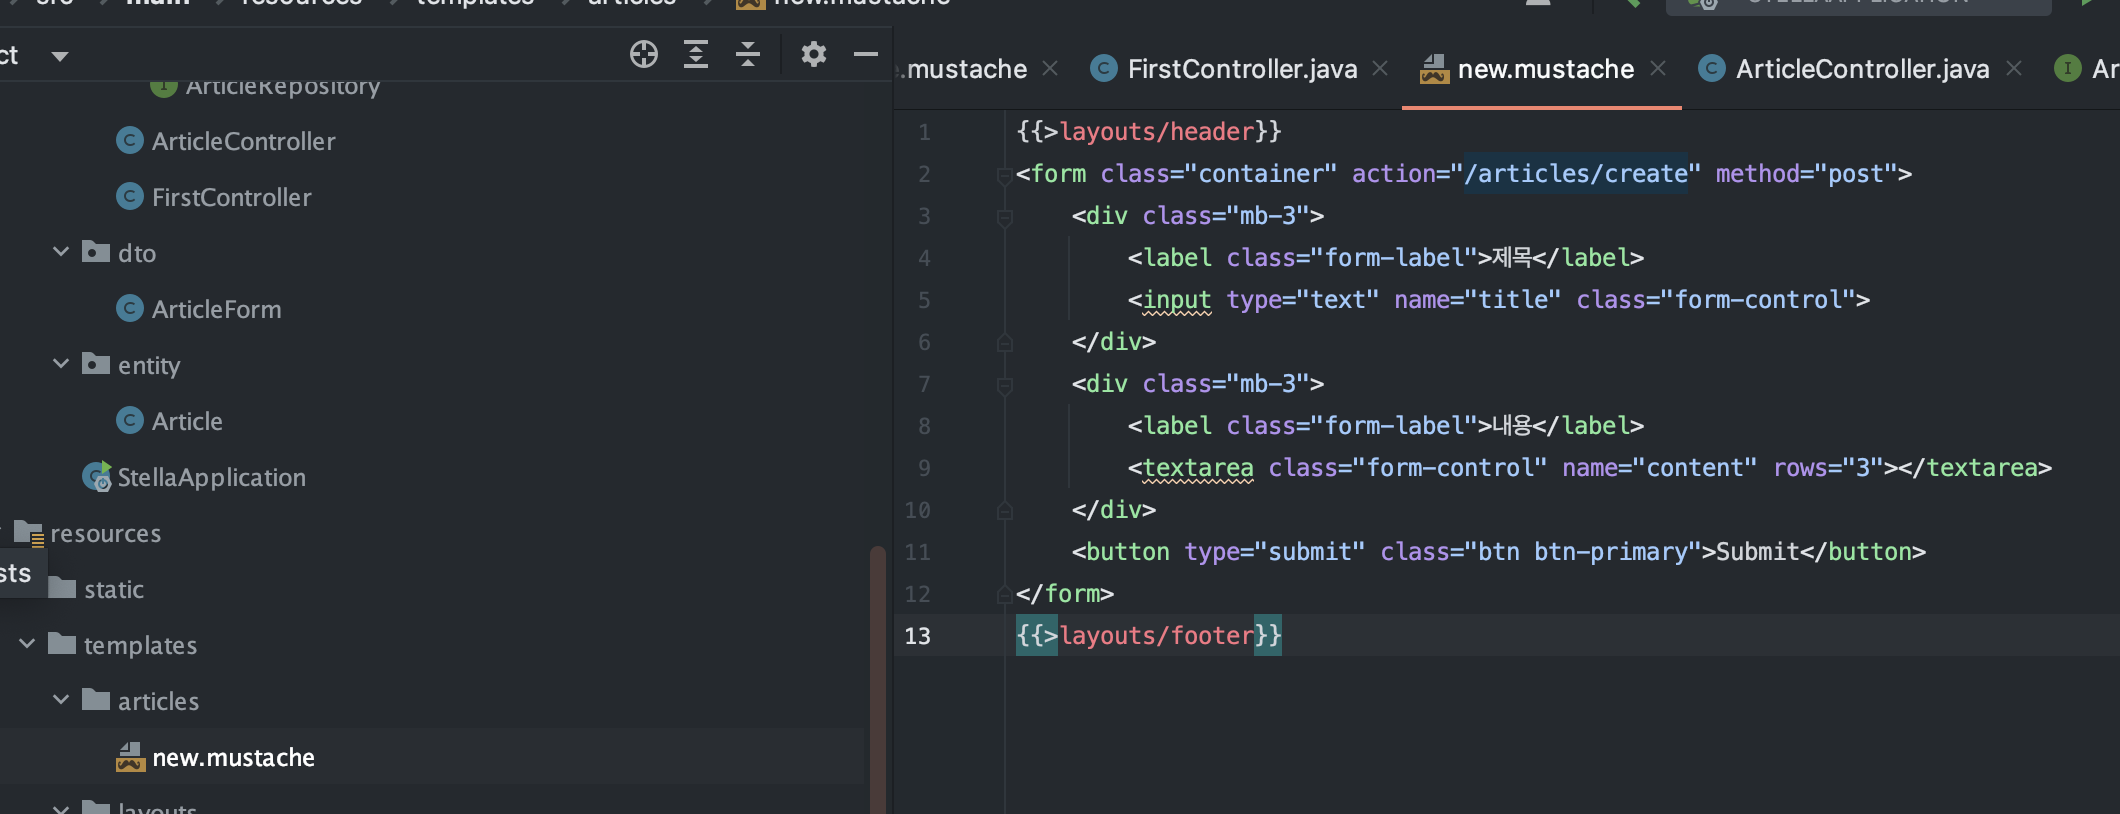2120x814 pixels.
Task: Click the interface icon on rightmost tab
Action: click(2067, 68)
